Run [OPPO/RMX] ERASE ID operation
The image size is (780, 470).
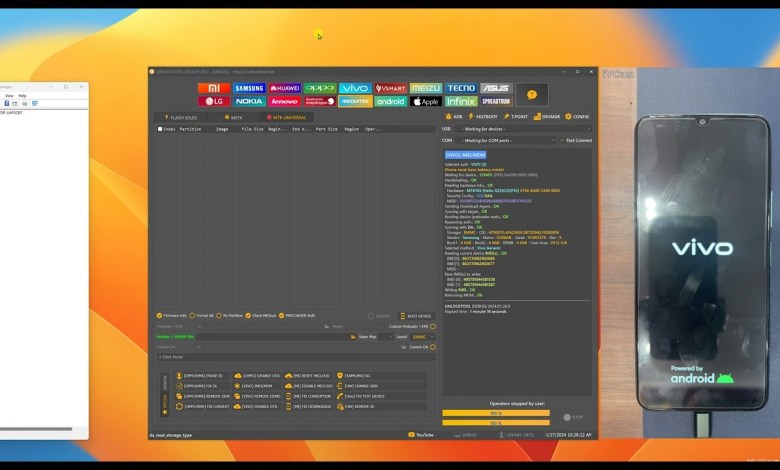[203, 376]
